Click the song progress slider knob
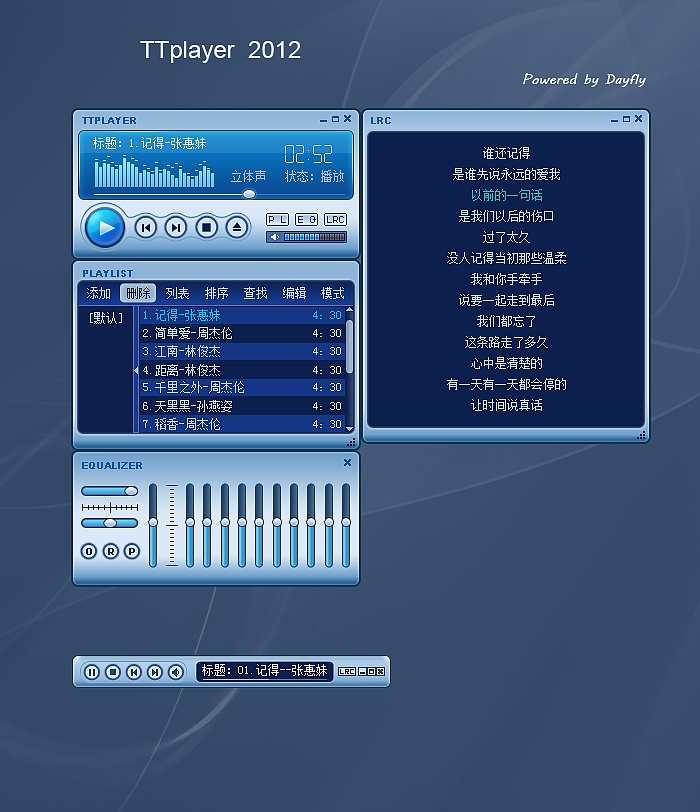 (249, 194)
